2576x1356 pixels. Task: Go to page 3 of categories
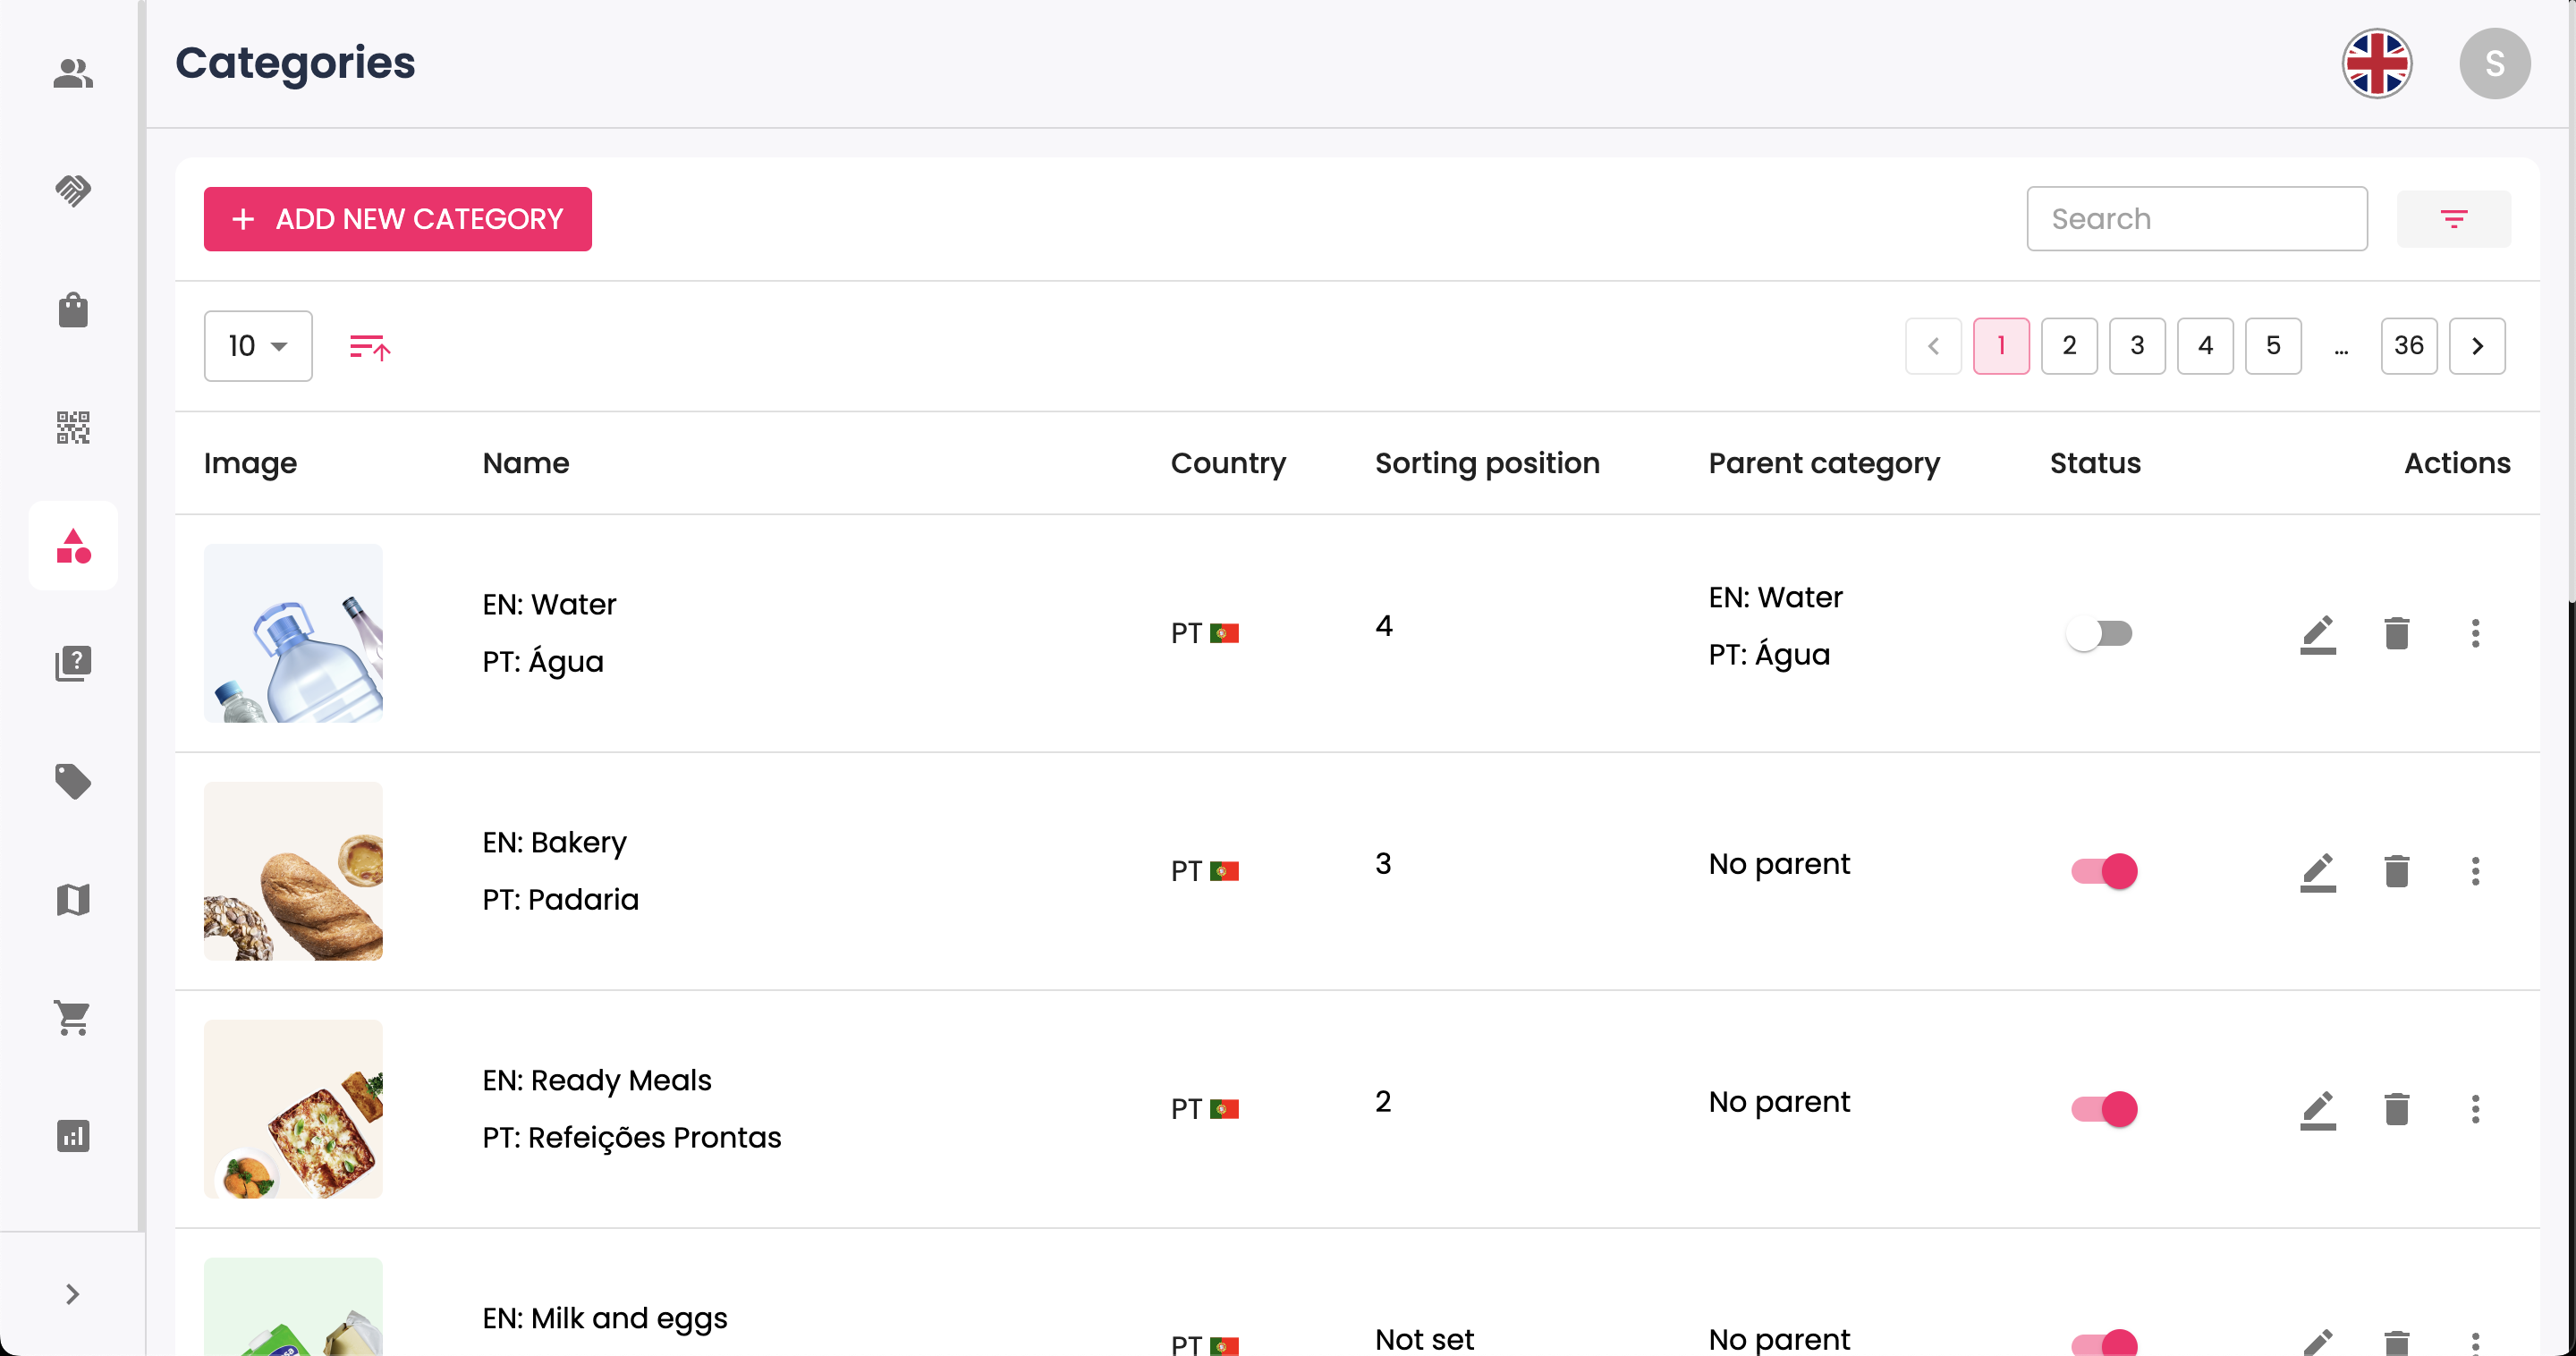[2137, 346]
